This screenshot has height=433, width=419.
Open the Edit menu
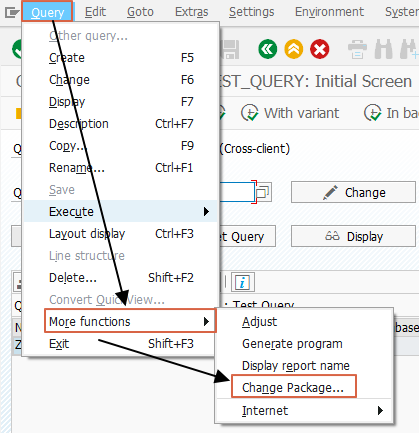point(95,12)
